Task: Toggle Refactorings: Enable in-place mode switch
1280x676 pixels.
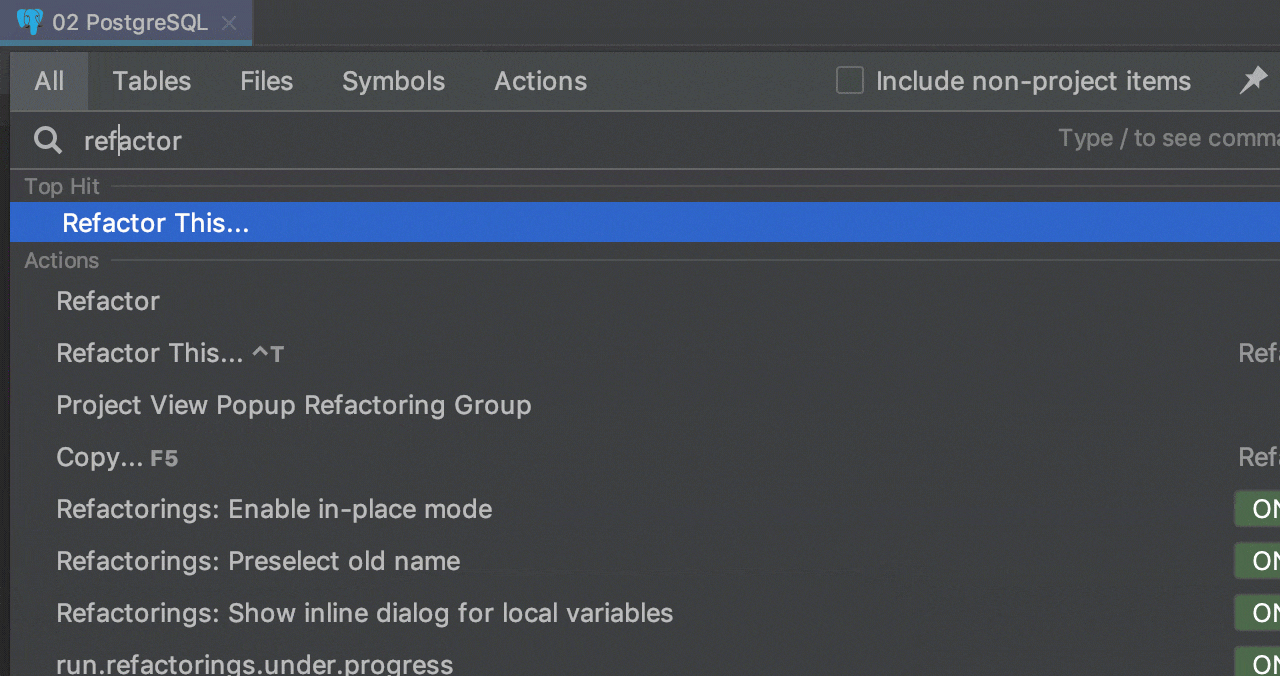Action: pos(1258,509)
